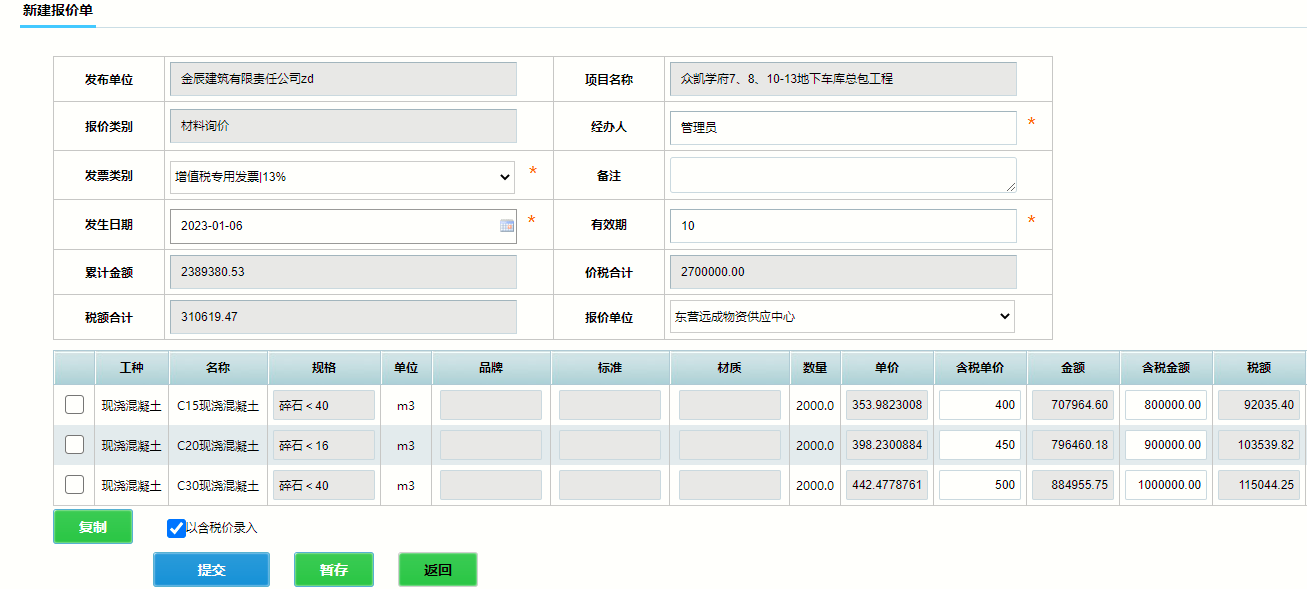Image resolution: width=1307 pixels, height=589 pixels.
Task: Click the 暂存 save draft button
Action: [334, 570]
